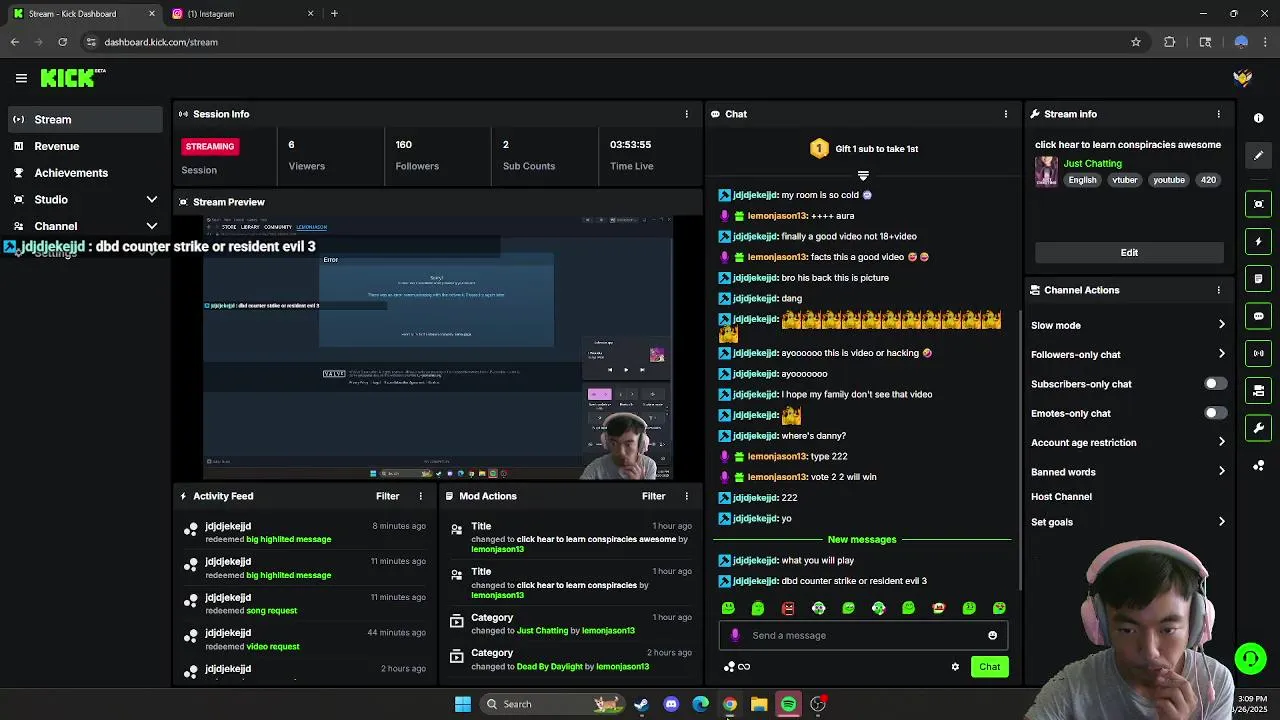Toggle the Chat panel via the speech bubble icon

[1258, 316]
